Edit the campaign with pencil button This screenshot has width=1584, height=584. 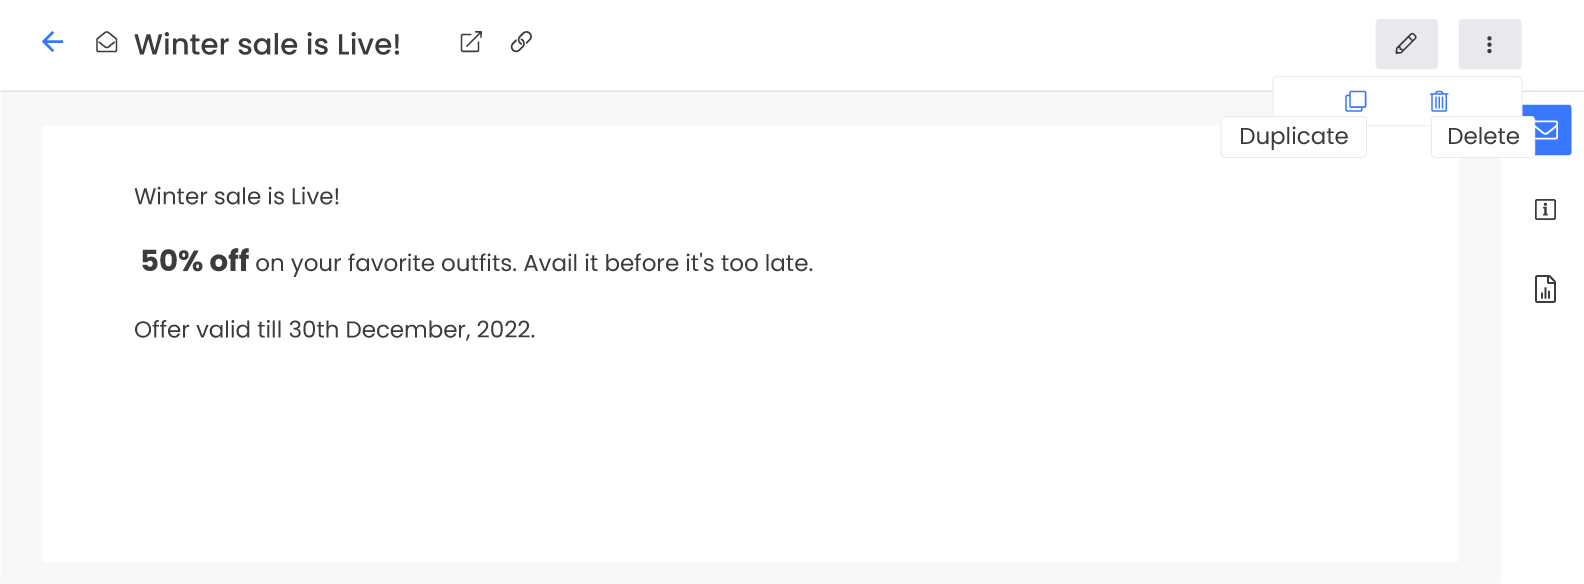(x=1406, y=44)
